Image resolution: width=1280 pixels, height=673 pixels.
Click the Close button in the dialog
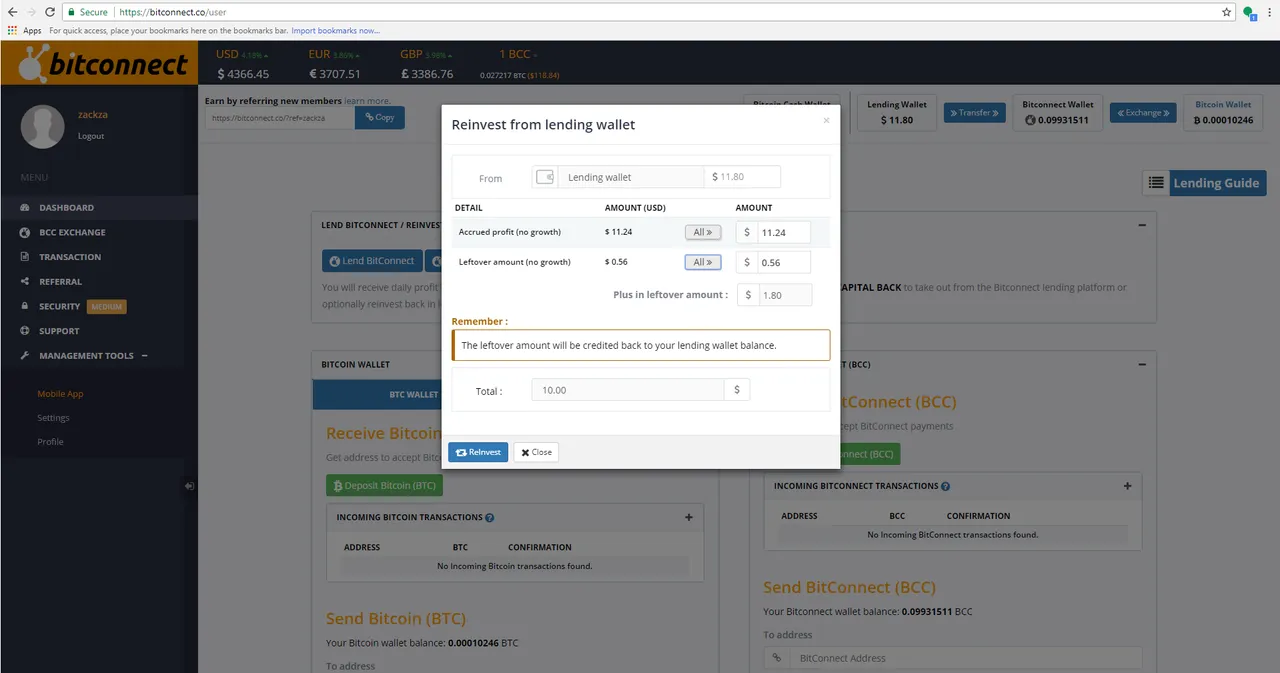[x=536, y=452]
